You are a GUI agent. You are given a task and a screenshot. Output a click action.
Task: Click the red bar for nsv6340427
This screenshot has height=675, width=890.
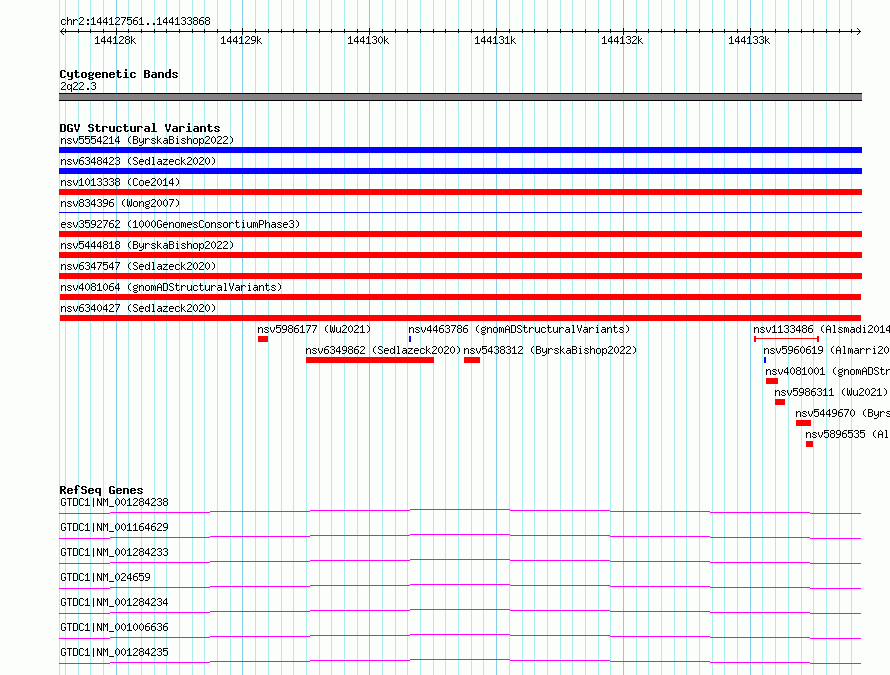(460, 318)
